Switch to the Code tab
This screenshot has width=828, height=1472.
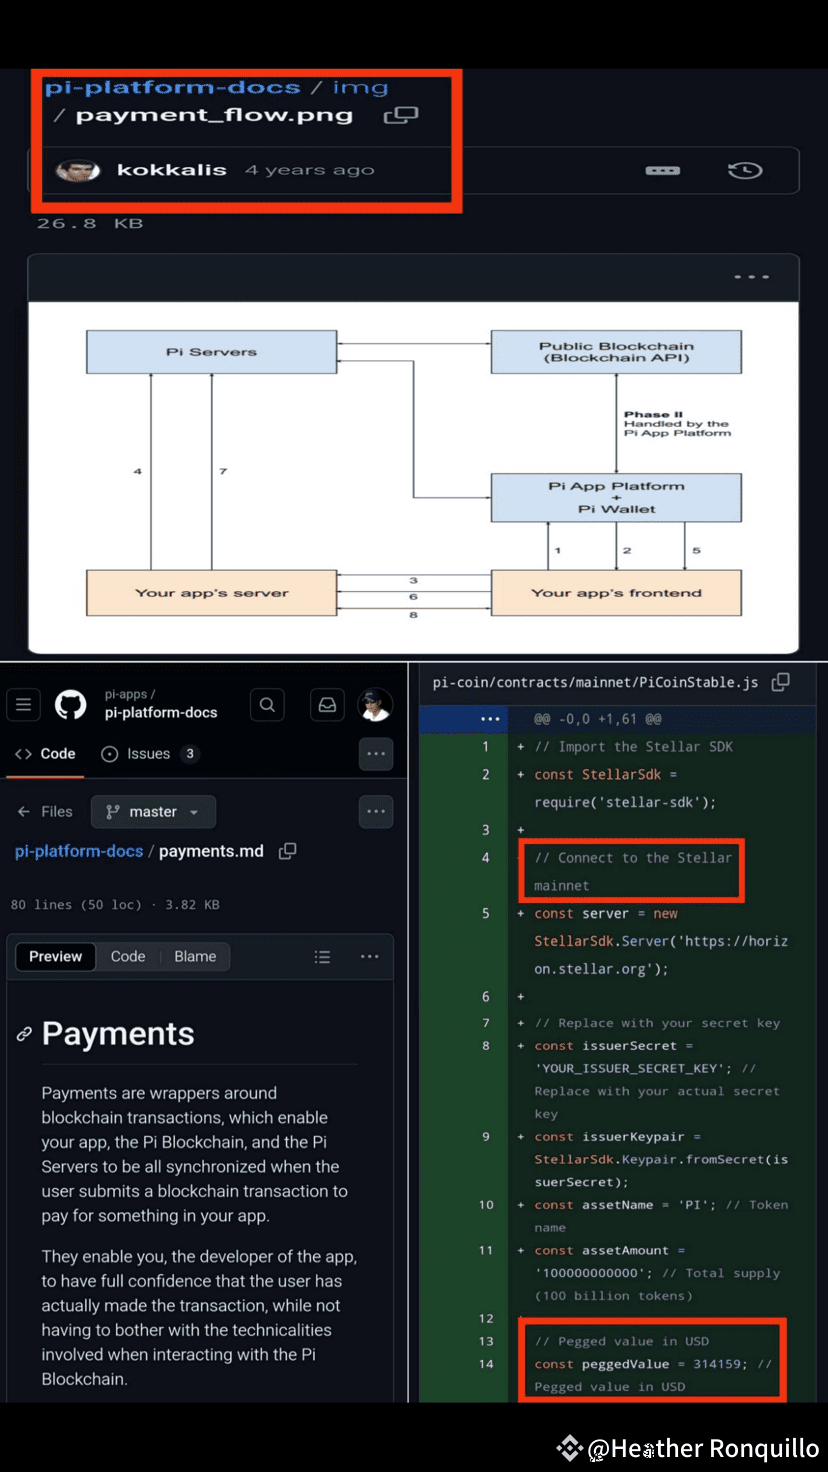[46, 754]
